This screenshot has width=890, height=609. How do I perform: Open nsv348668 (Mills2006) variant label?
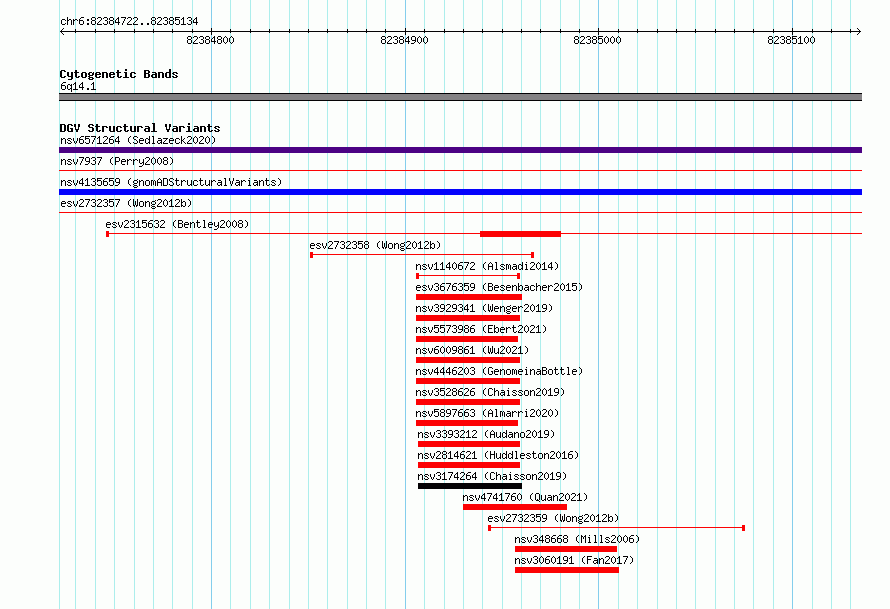click(577, 539)
